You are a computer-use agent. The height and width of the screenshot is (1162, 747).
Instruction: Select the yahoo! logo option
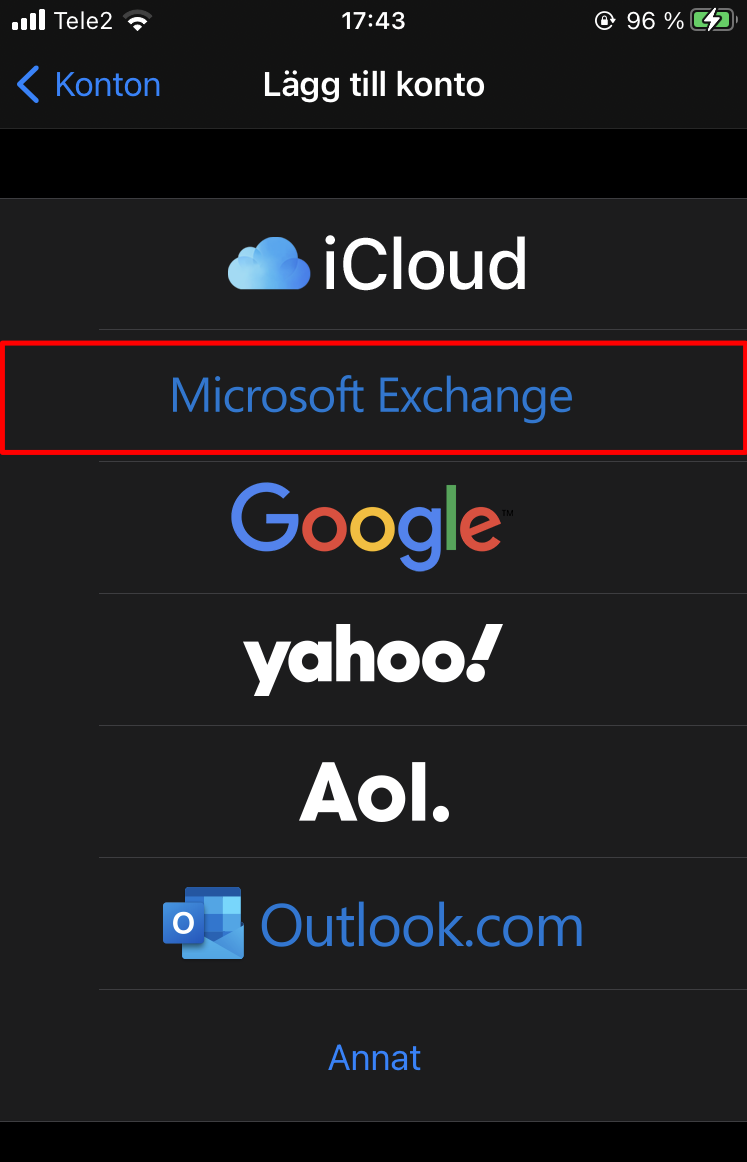pos(372,658)
